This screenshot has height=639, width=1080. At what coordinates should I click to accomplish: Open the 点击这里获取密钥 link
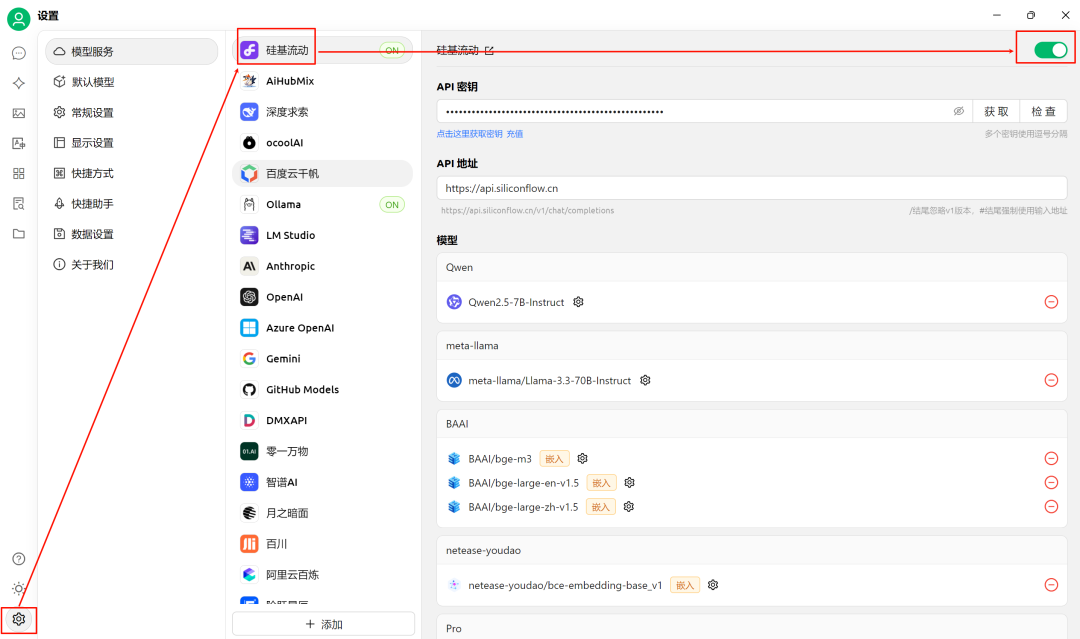point(469,134)
